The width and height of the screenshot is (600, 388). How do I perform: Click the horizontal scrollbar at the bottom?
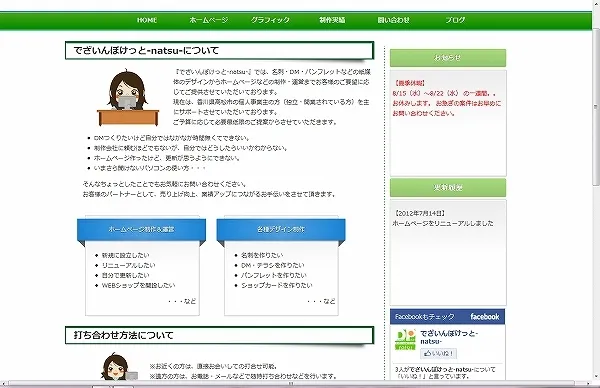[x=291, y=384]
